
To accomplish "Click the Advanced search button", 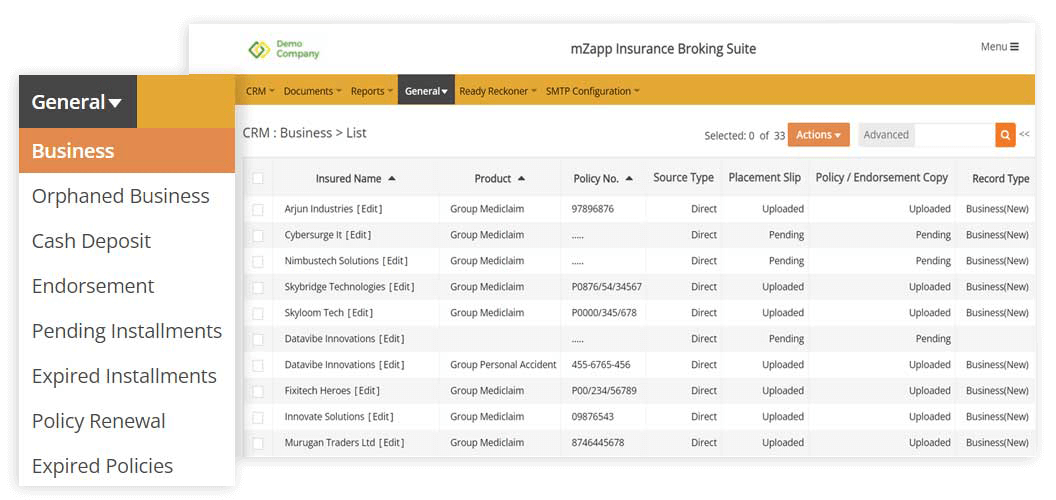I will [886, 135].
